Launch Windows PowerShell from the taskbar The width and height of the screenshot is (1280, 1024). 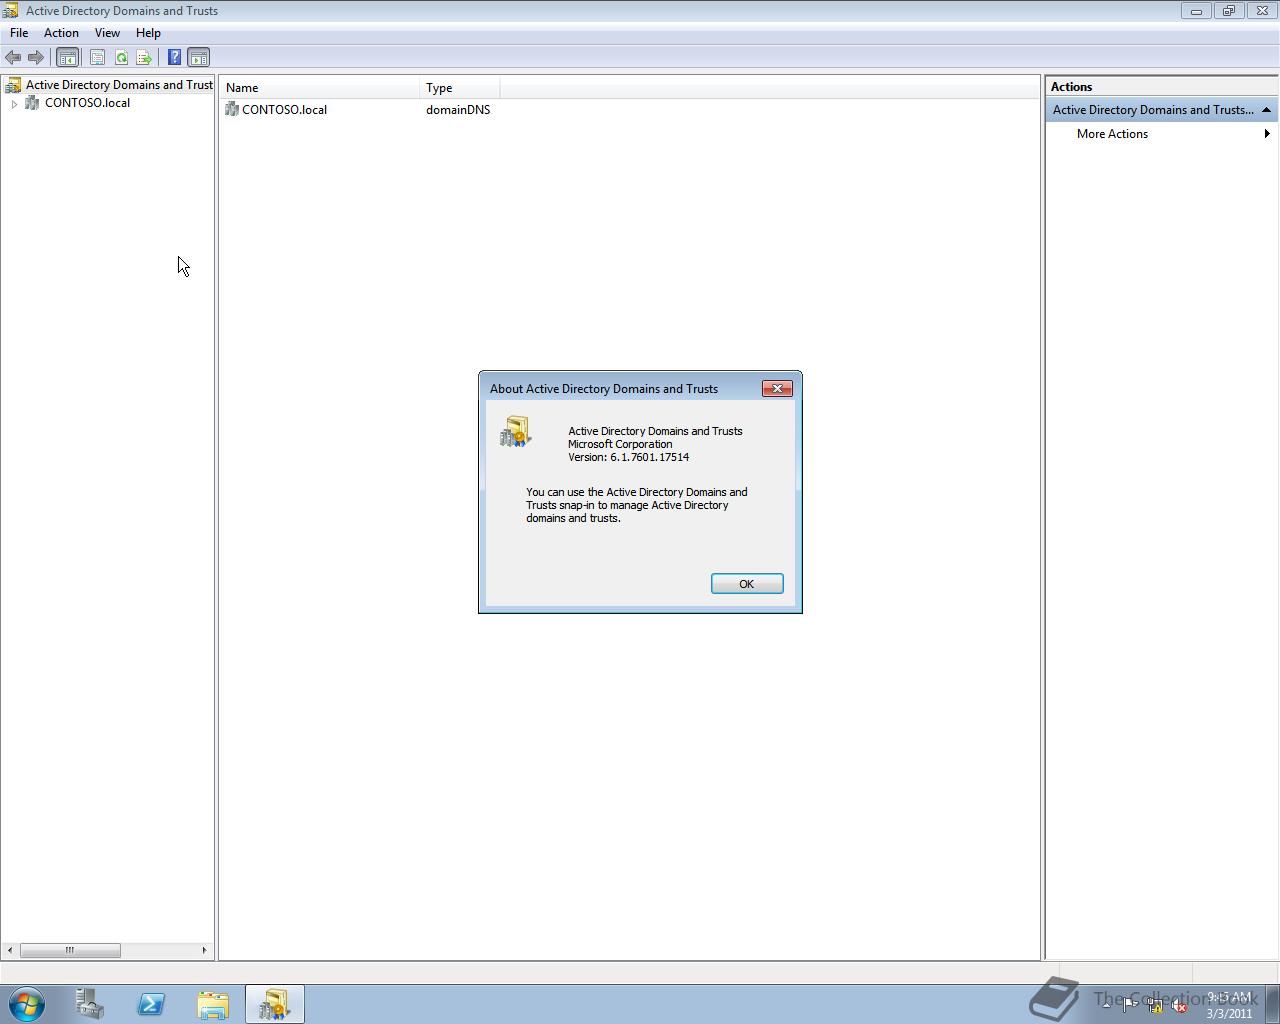pos(151,1004)
